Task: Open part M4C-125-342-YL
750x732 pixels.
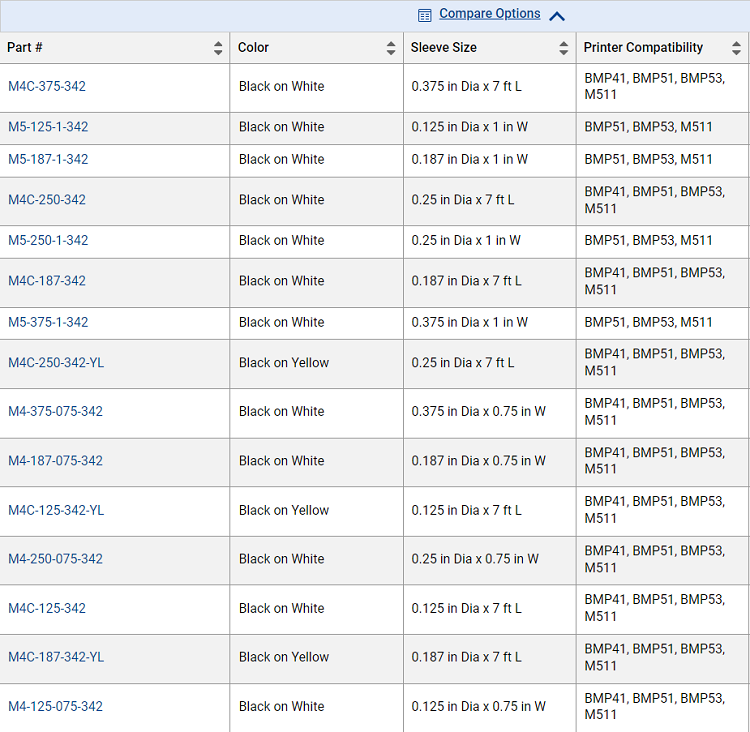Action: [56, 510]
